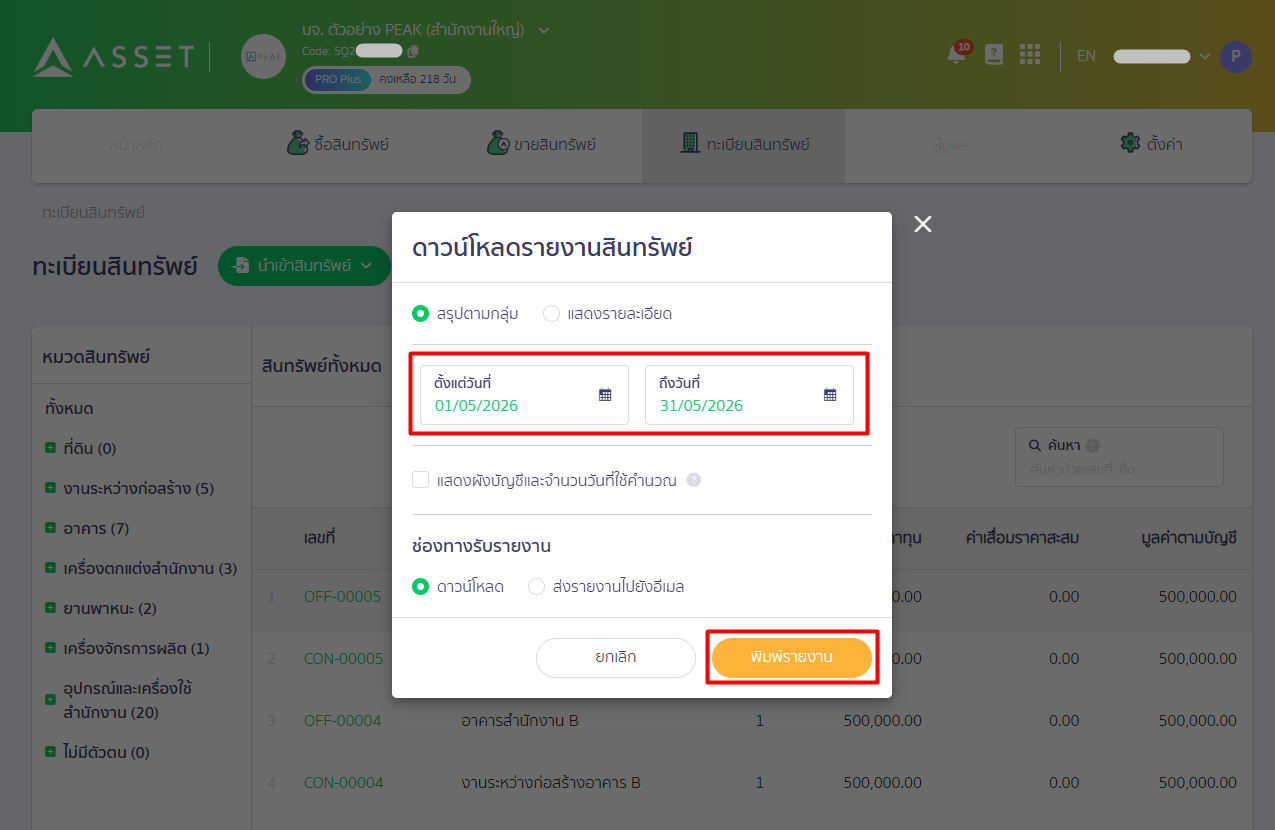1275x830 pixels.
Task: Select the สรุปตามกลุ่ม radio option
Action: (420, 314)
